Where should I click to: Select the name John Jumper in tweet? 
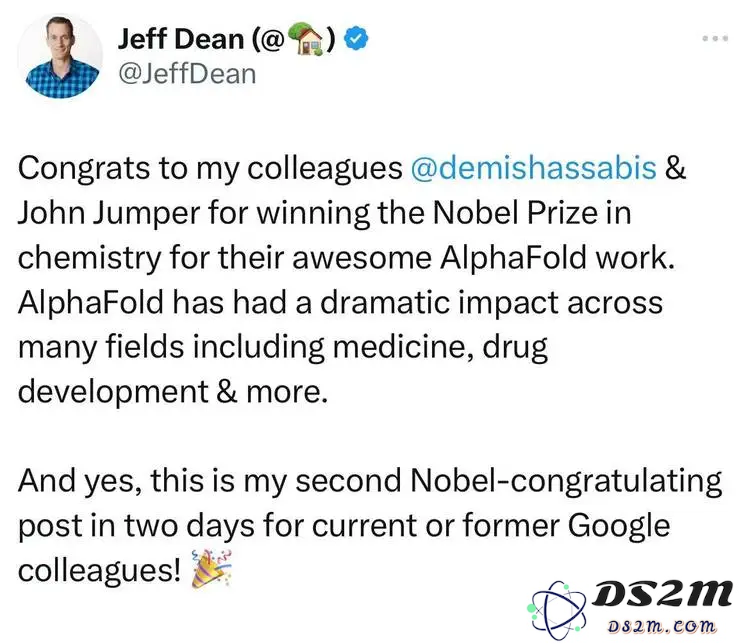pos(109,213)
